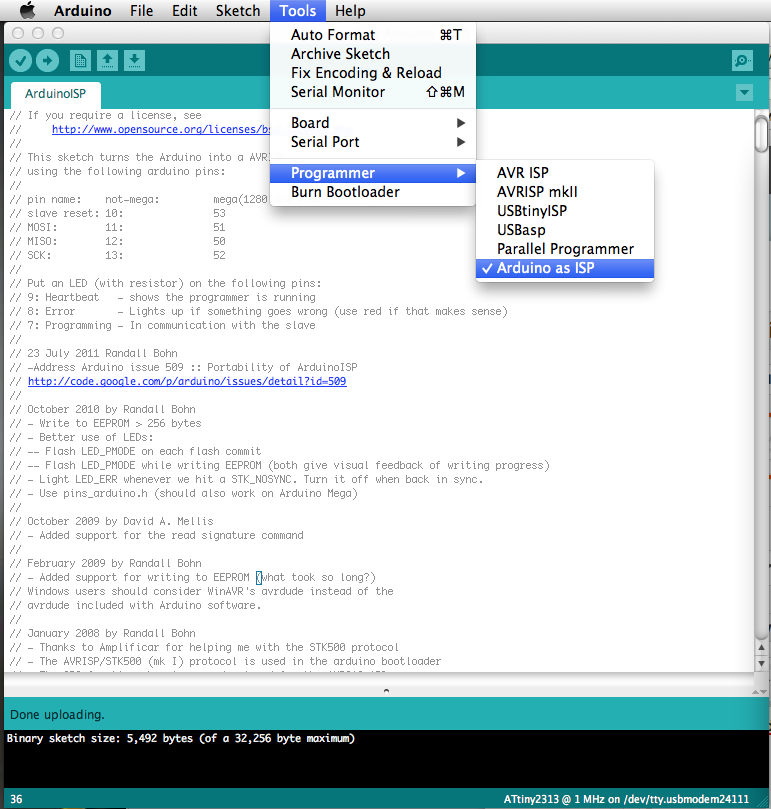771x809 pixels.
Task: Select Fix Encoding & Reload
Action: point(373,73)
